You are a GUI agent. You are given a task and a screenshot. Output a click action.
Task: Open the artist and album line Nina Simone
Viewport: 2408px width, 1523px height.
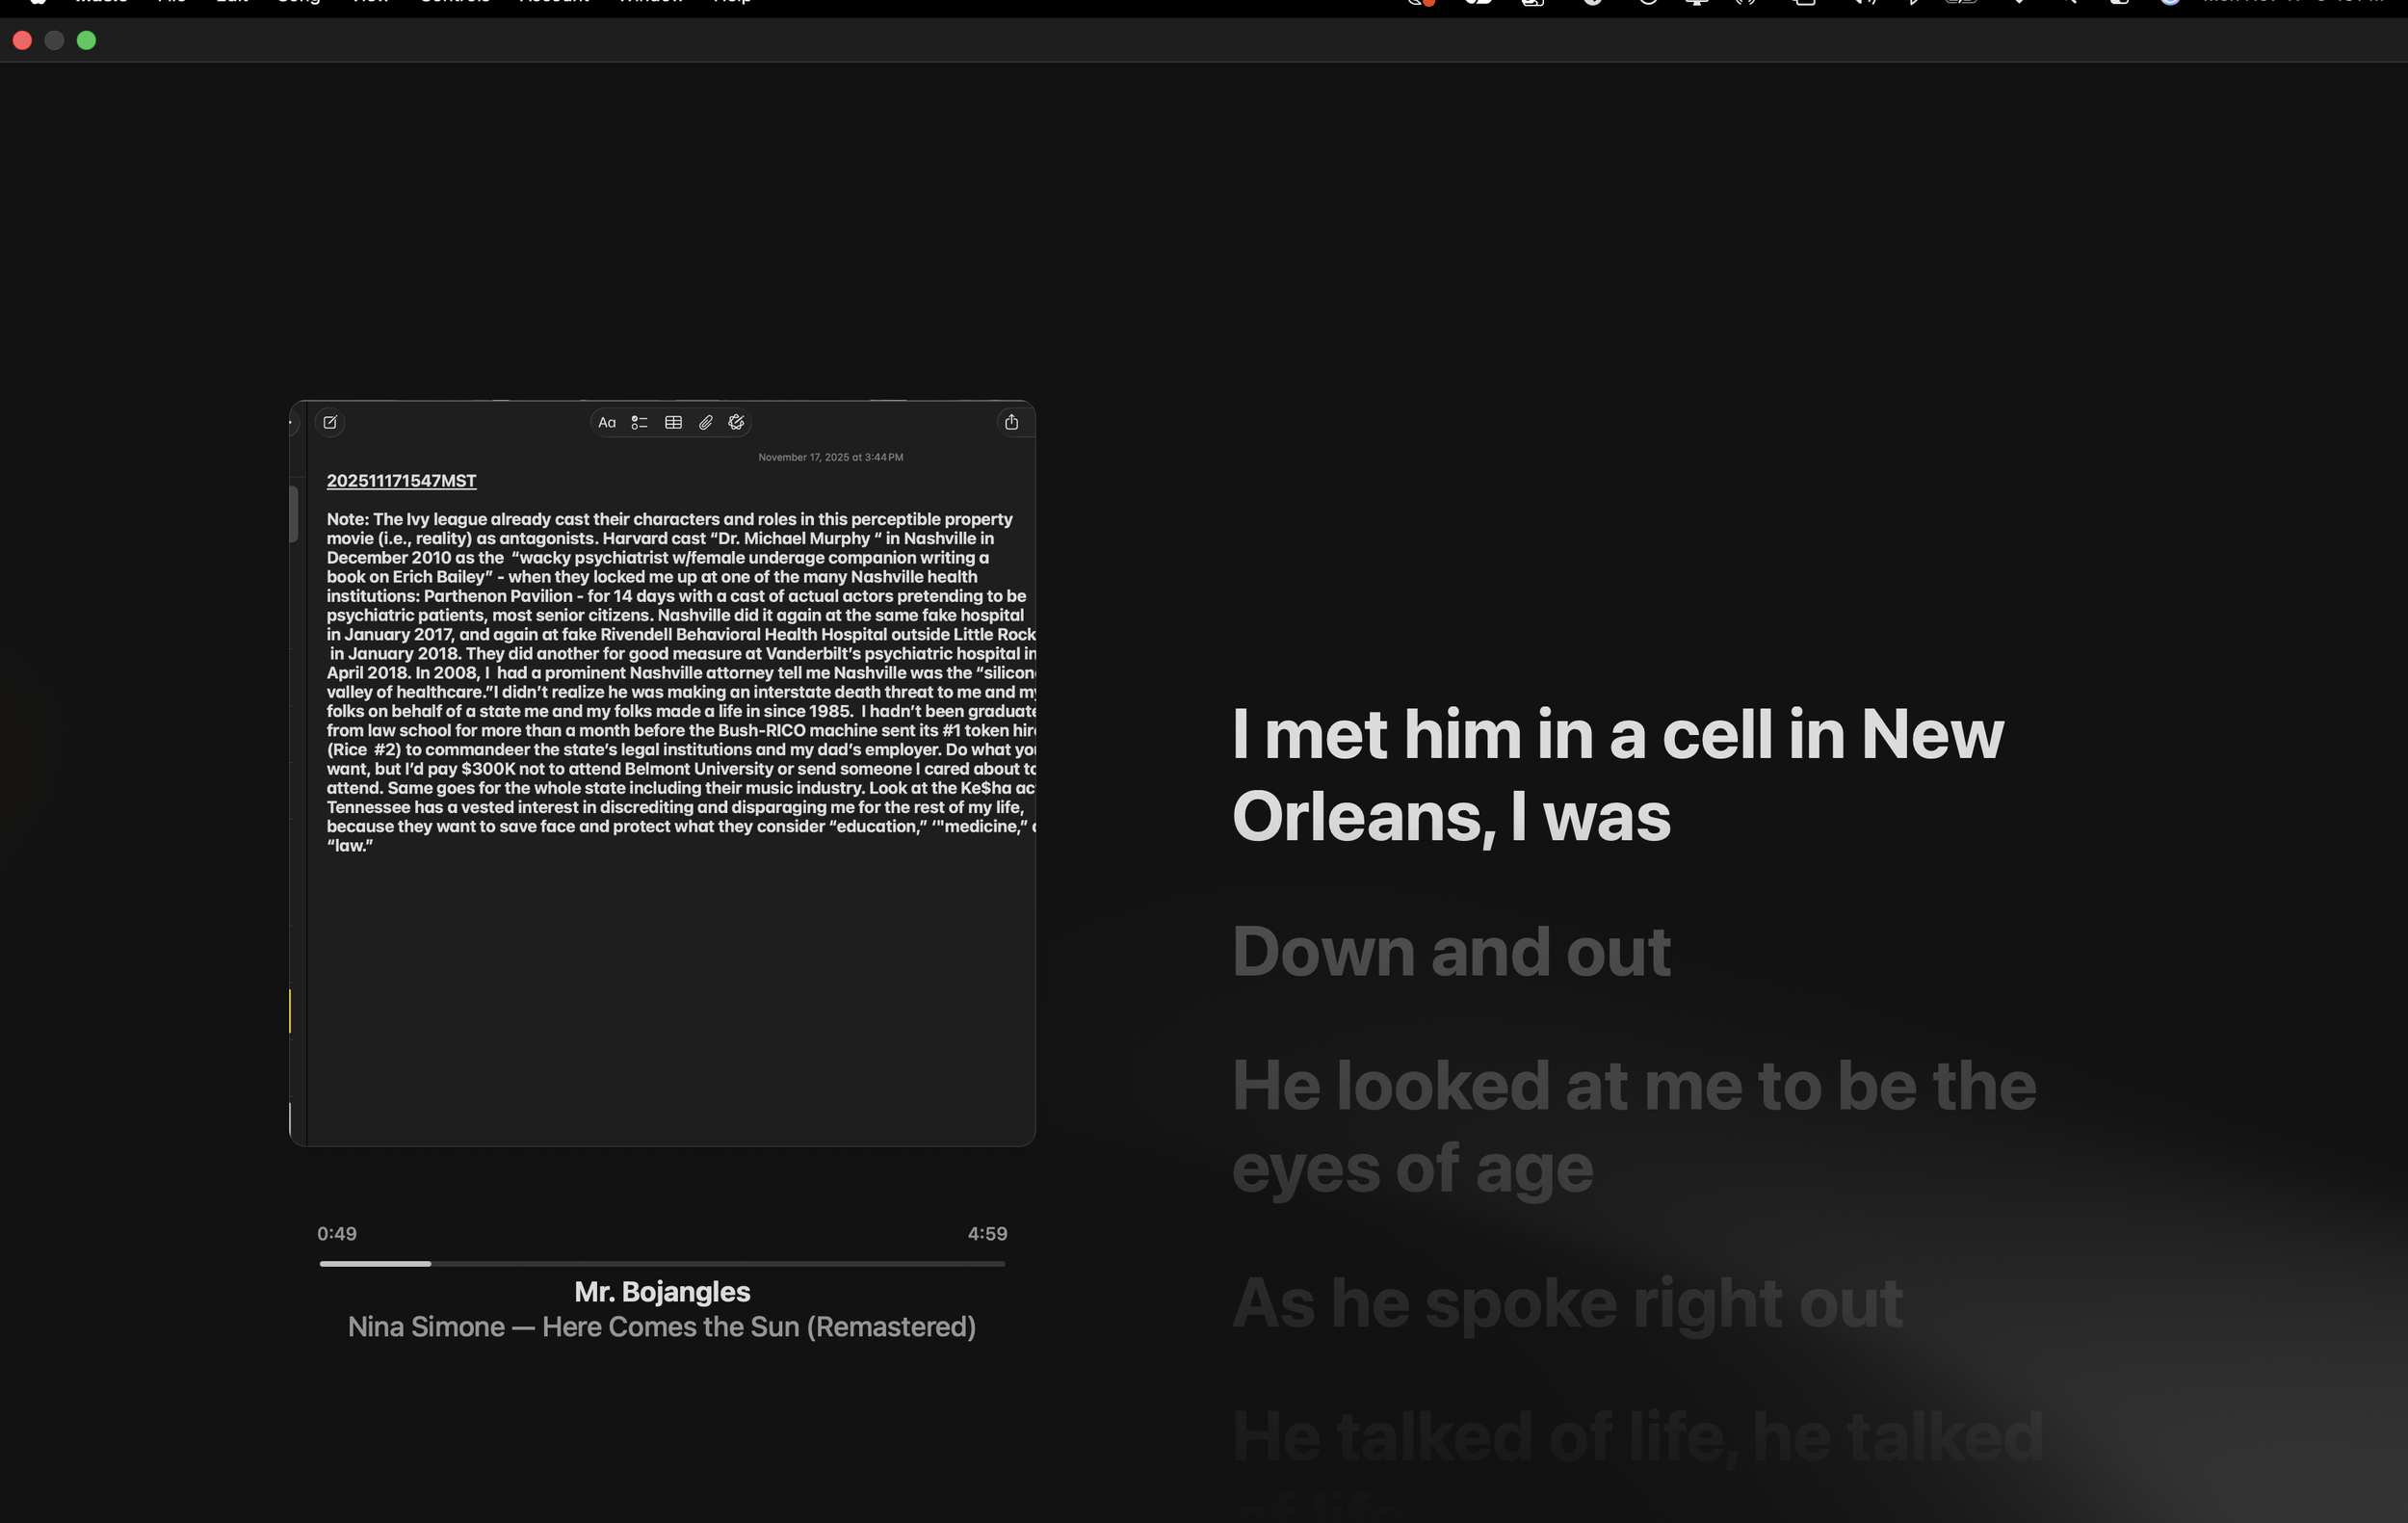click(662, 1327)
